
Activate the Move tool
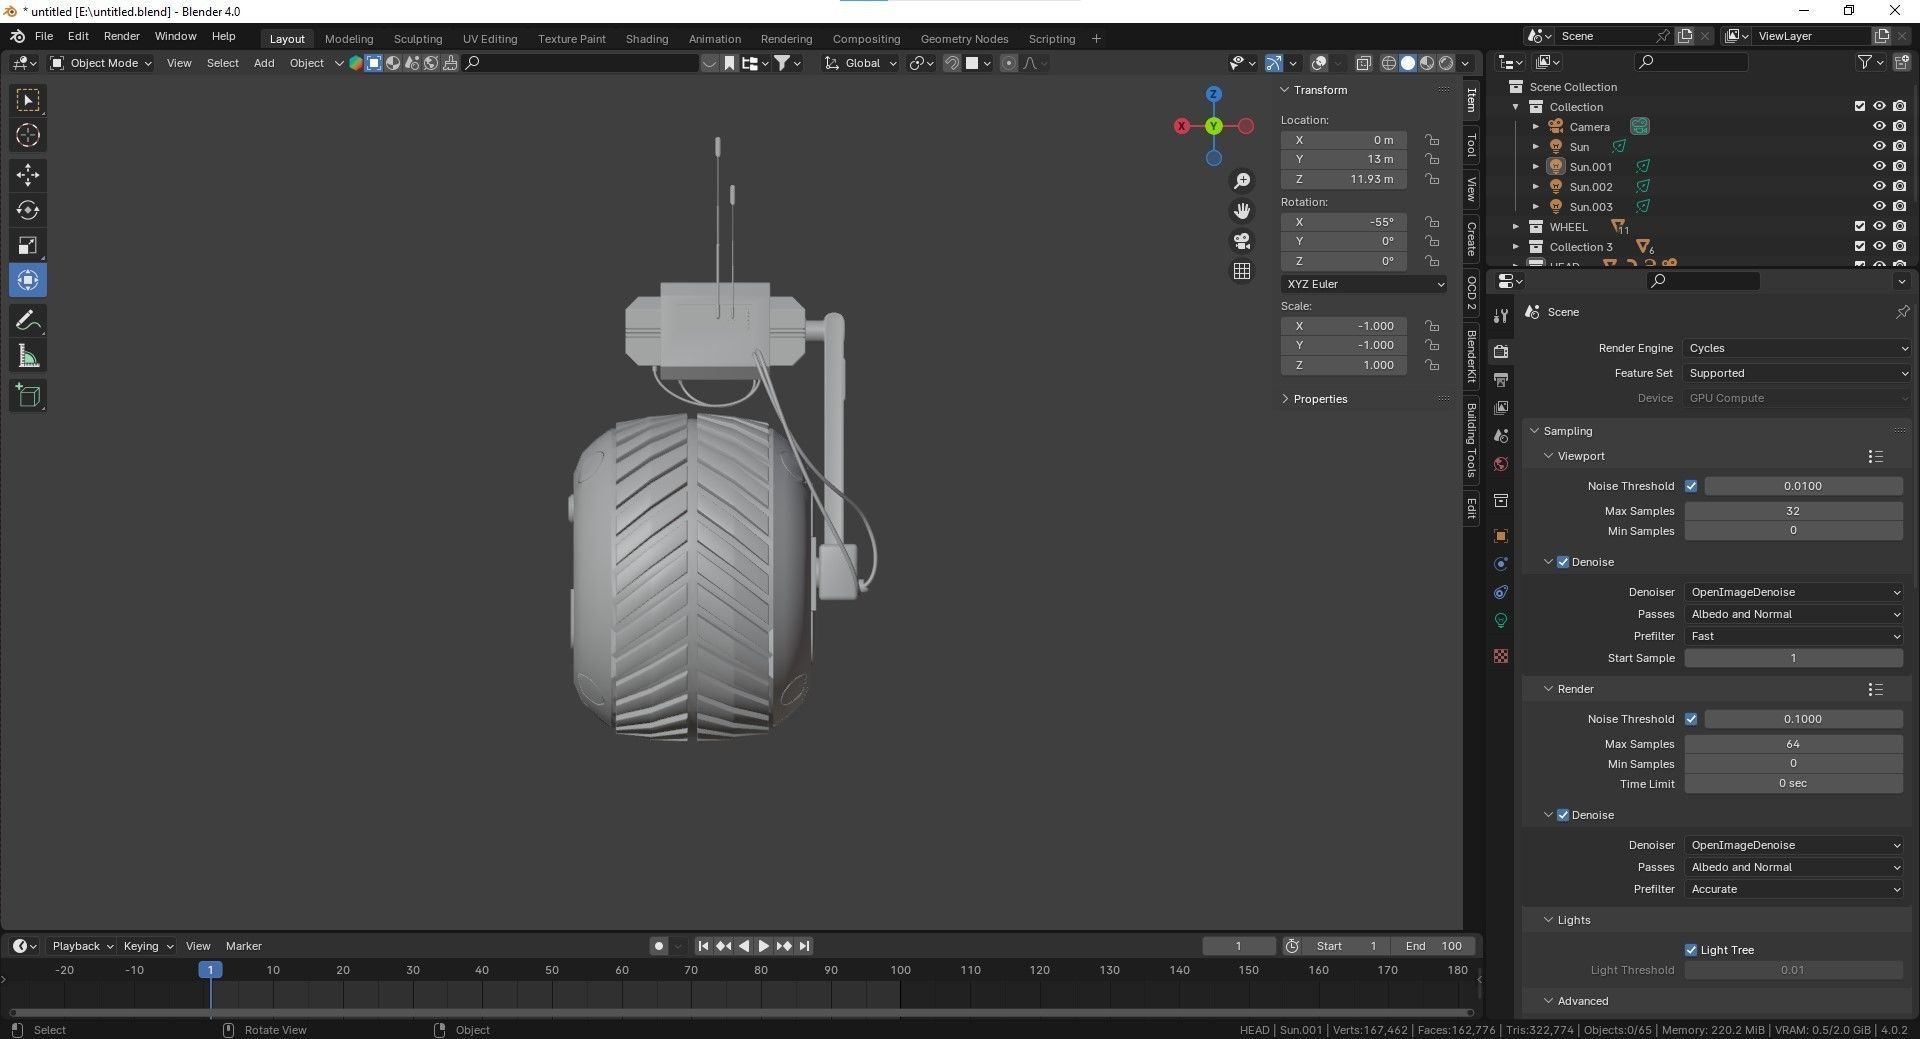click(x=28, y=175)
